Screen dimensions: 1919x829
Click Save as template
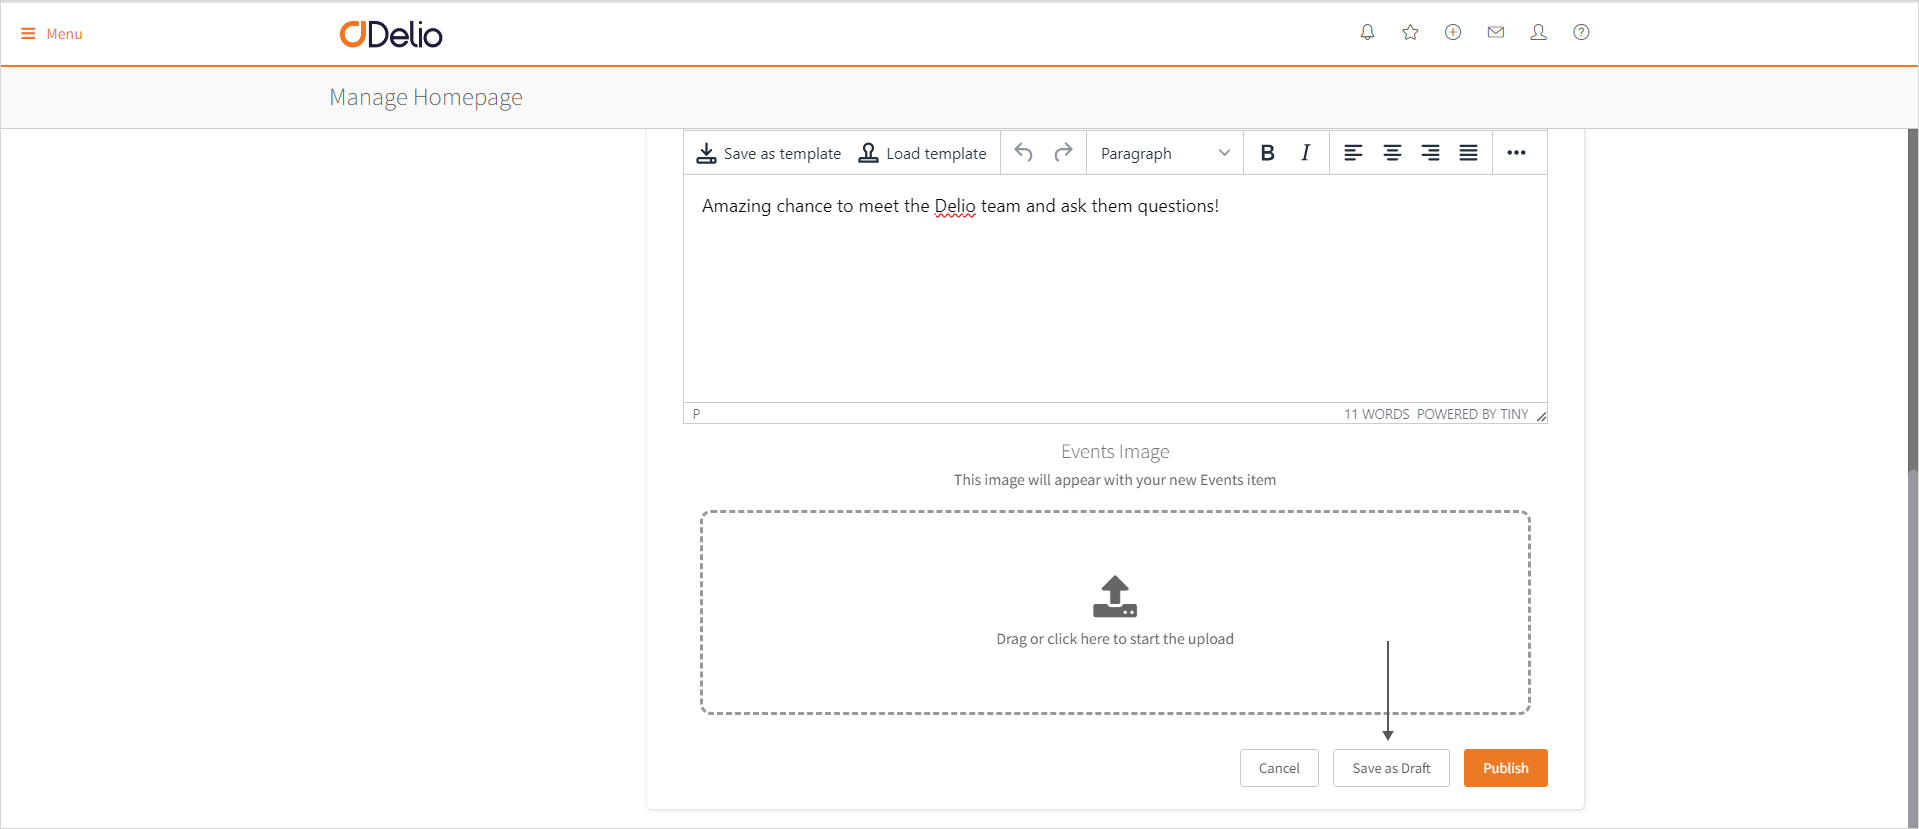point(769,153)
